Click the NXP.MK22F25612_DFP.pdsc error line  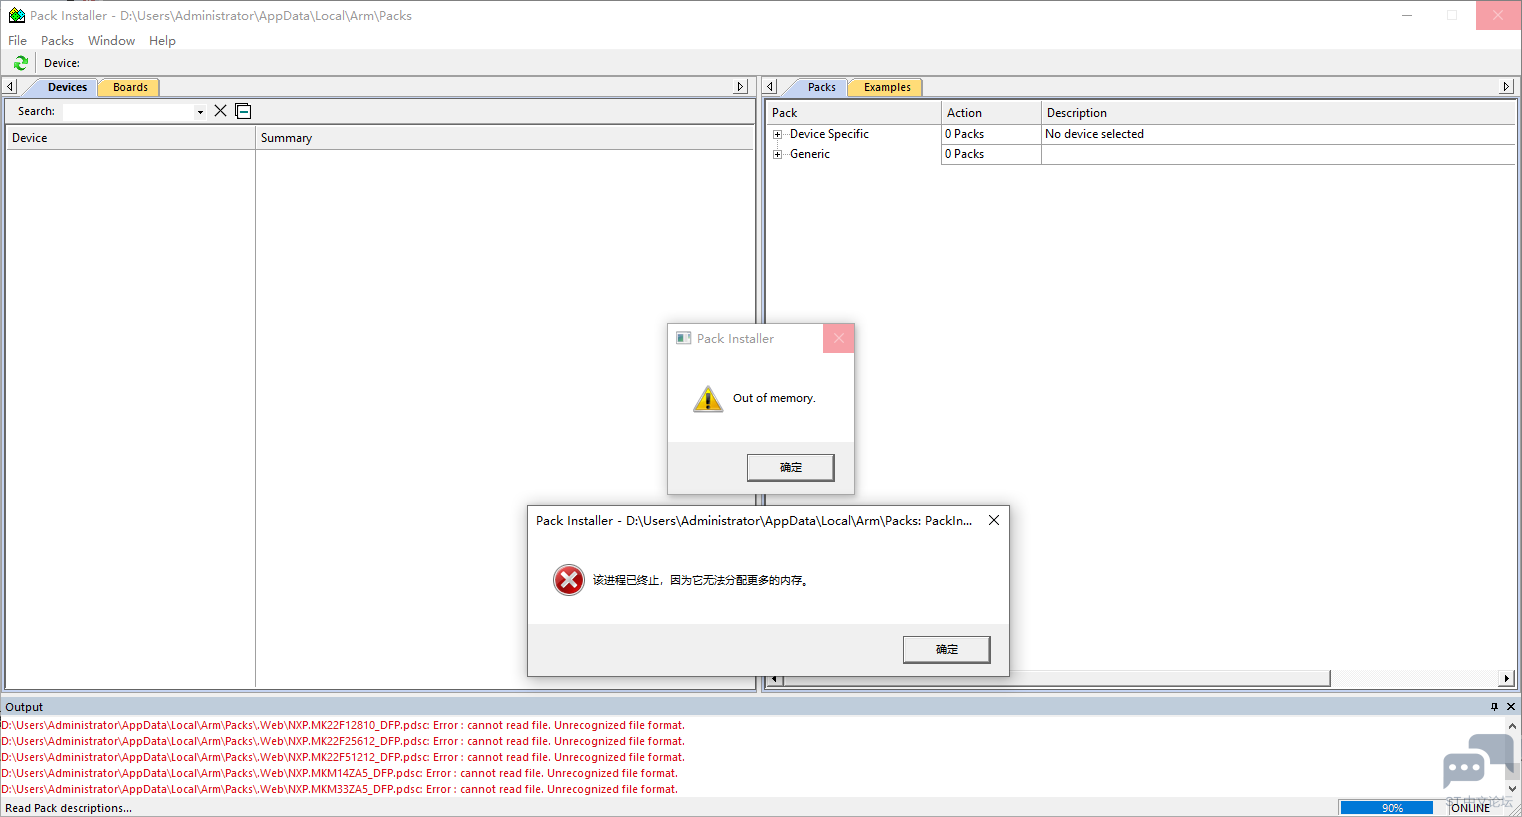(x=343, y=742)
